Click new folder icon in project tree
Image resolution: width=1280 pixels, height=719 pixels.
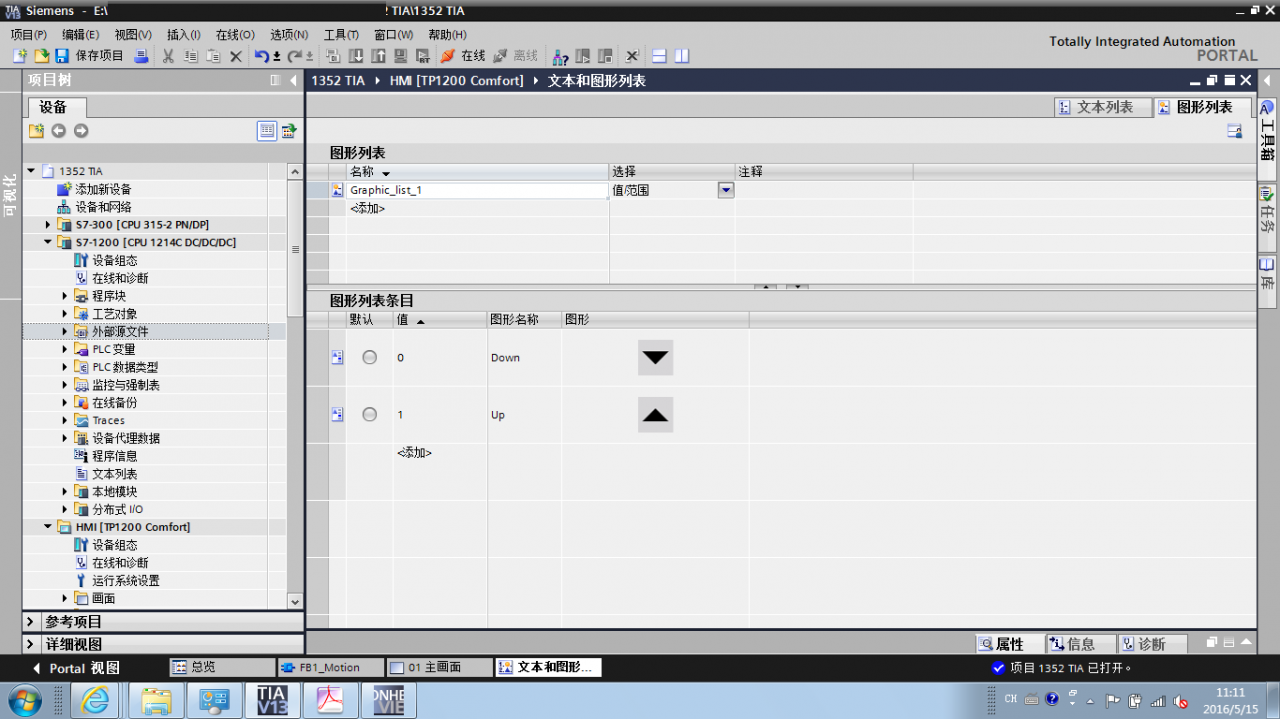pyautogui.click(x=36, y=131)
